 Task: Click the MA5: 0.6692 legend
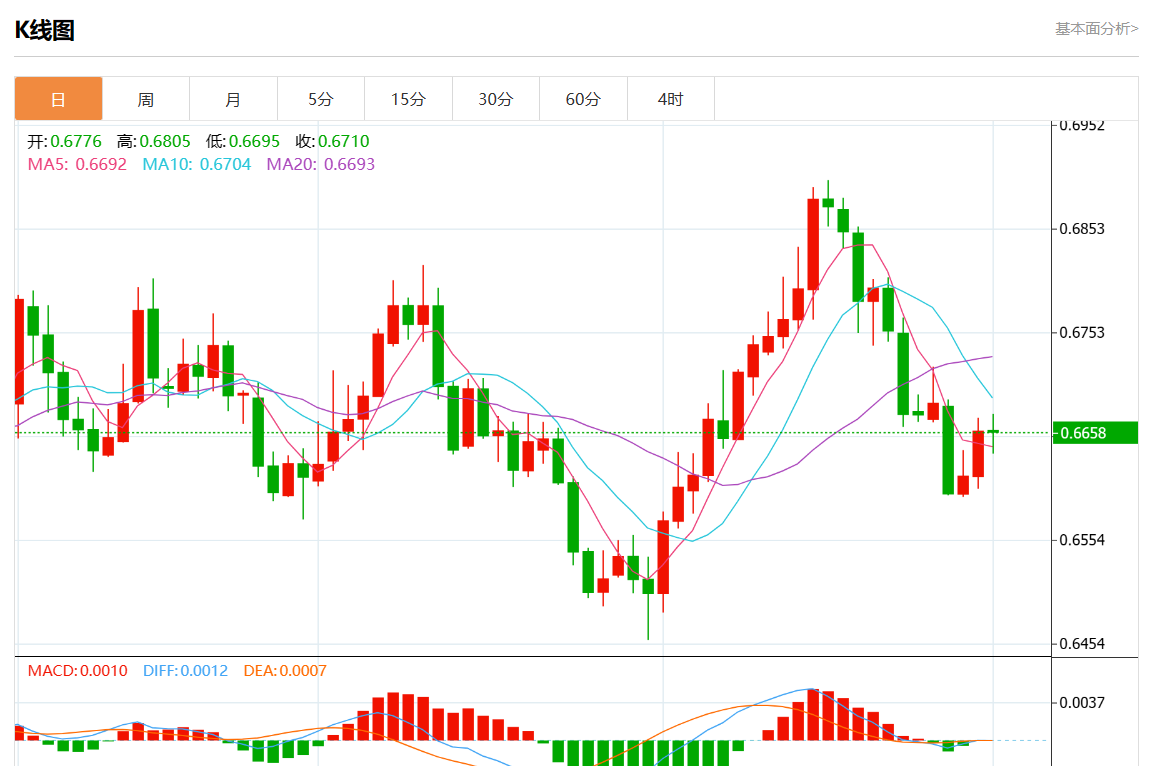coord(77,164)
